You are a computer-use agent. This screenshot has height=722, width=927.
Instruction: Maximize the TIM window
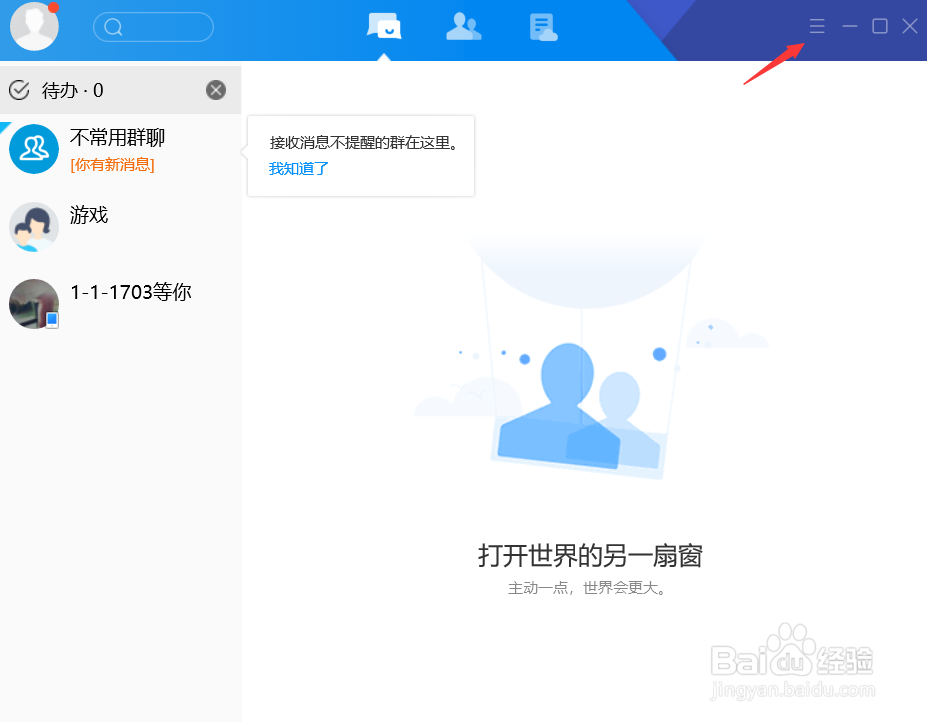point(880,26)
